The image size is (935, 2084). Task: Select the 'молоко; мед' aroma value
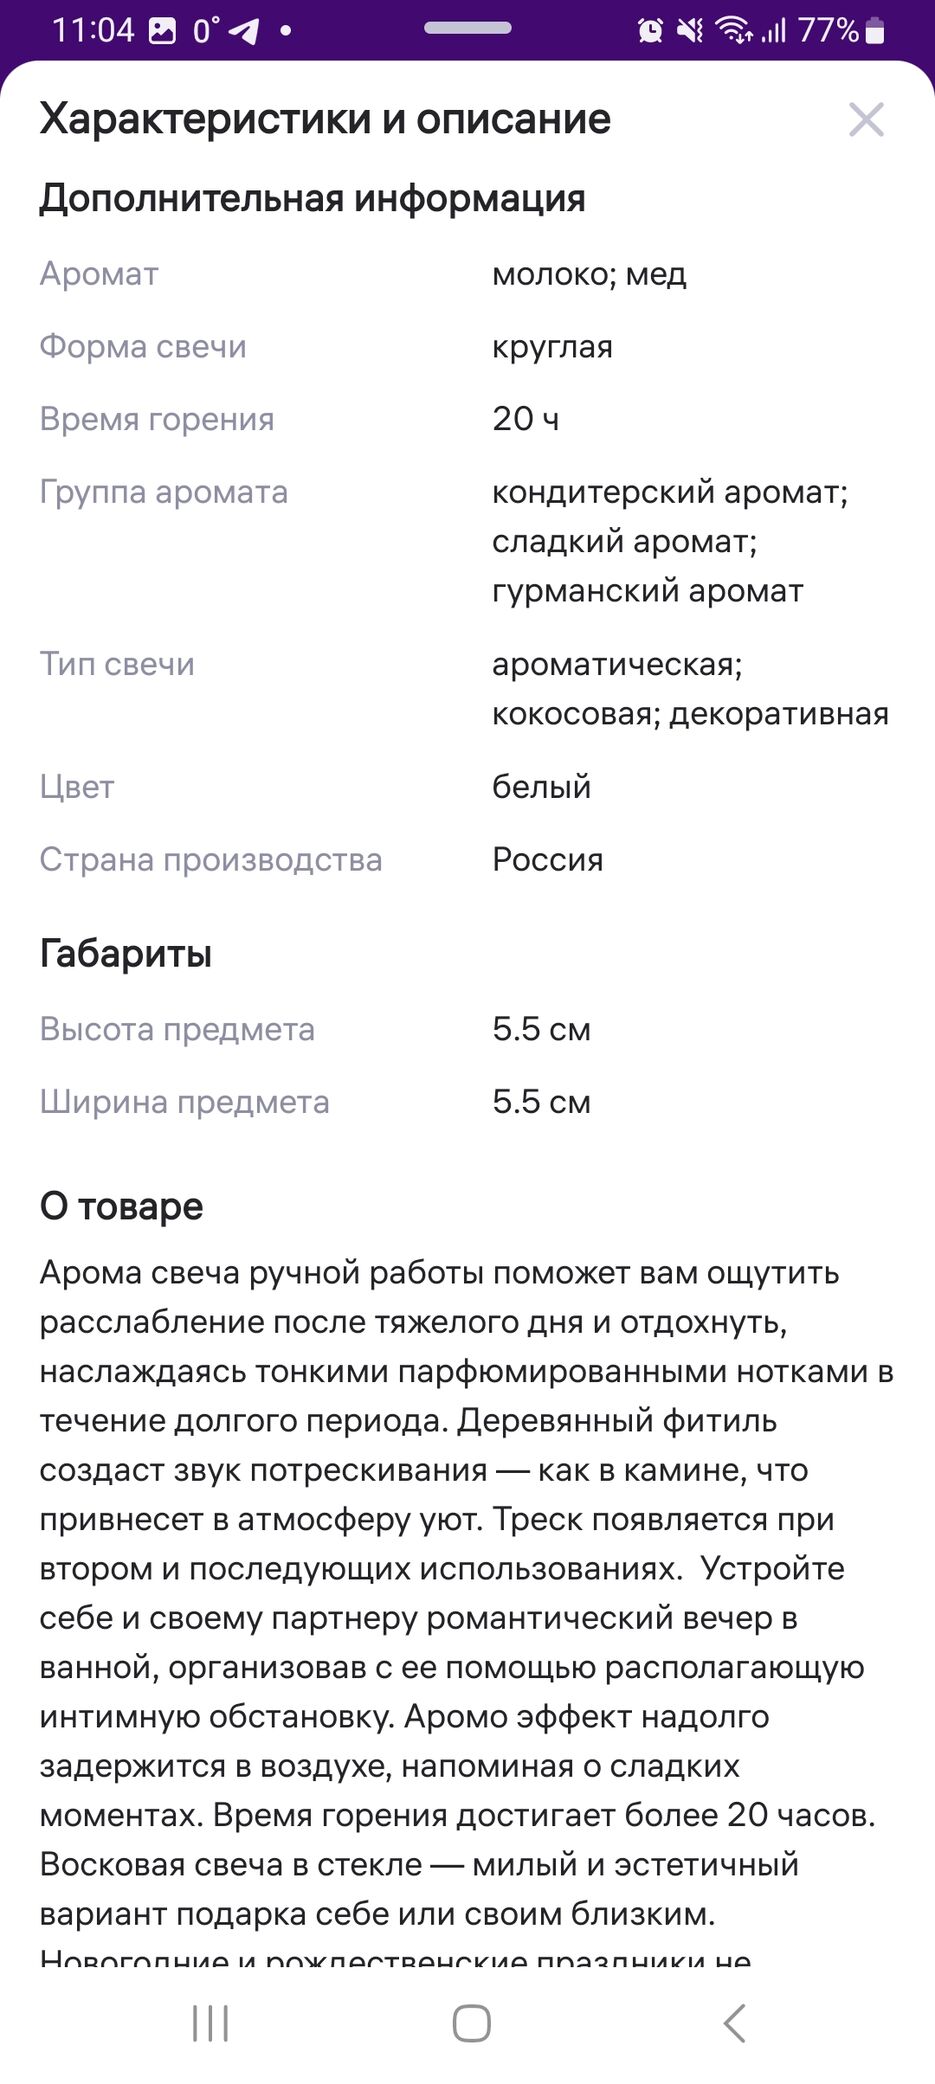(589, 274)
